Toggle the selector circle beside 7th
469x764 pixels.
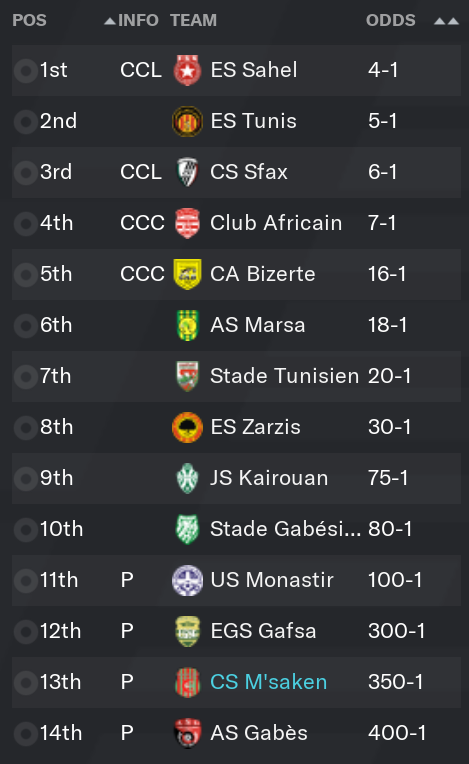pyautogui.click(x=25, y=377)
